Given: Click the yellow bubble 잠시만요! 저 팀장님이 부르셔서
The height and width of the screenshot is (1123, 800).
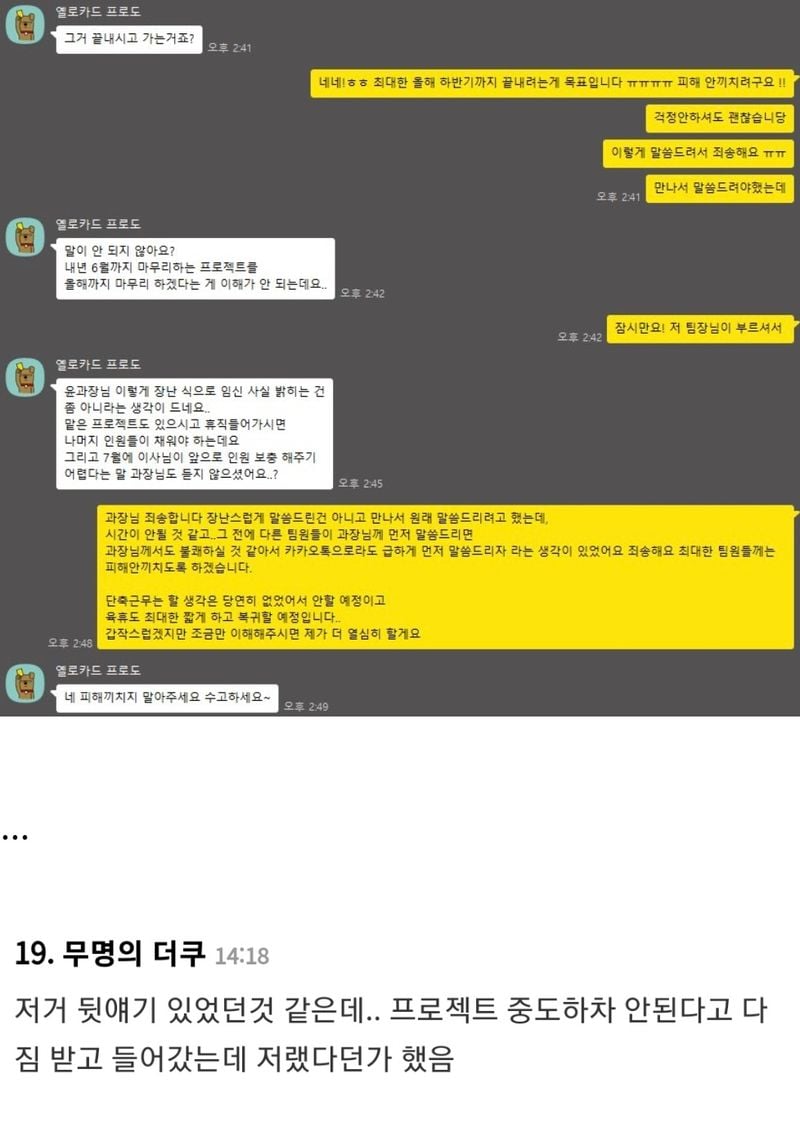Looking at the screenshot, I should click(700, 329).
